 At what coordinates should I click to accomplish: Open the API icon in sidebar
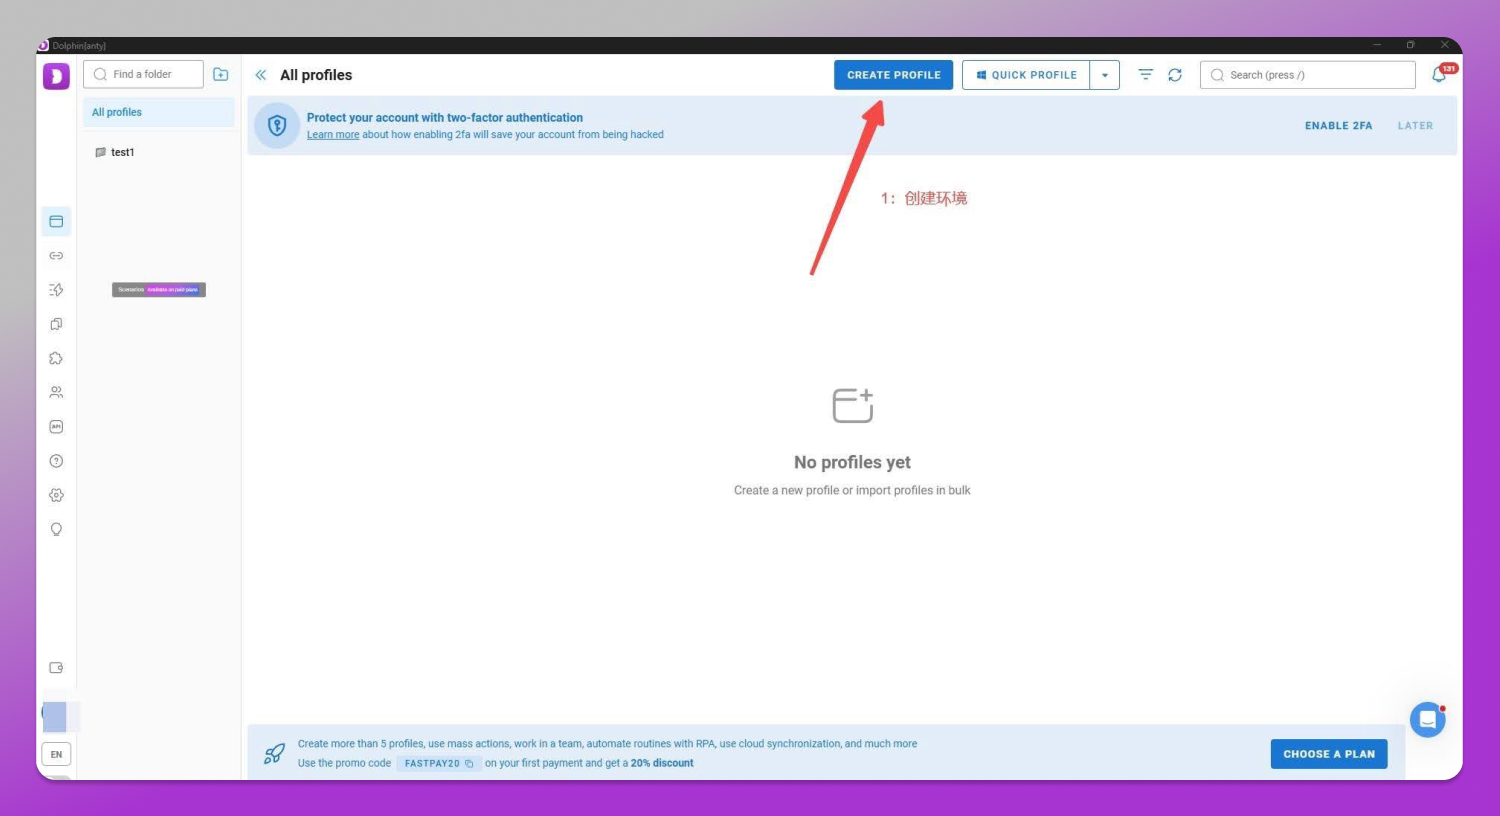tap(56, 427)
